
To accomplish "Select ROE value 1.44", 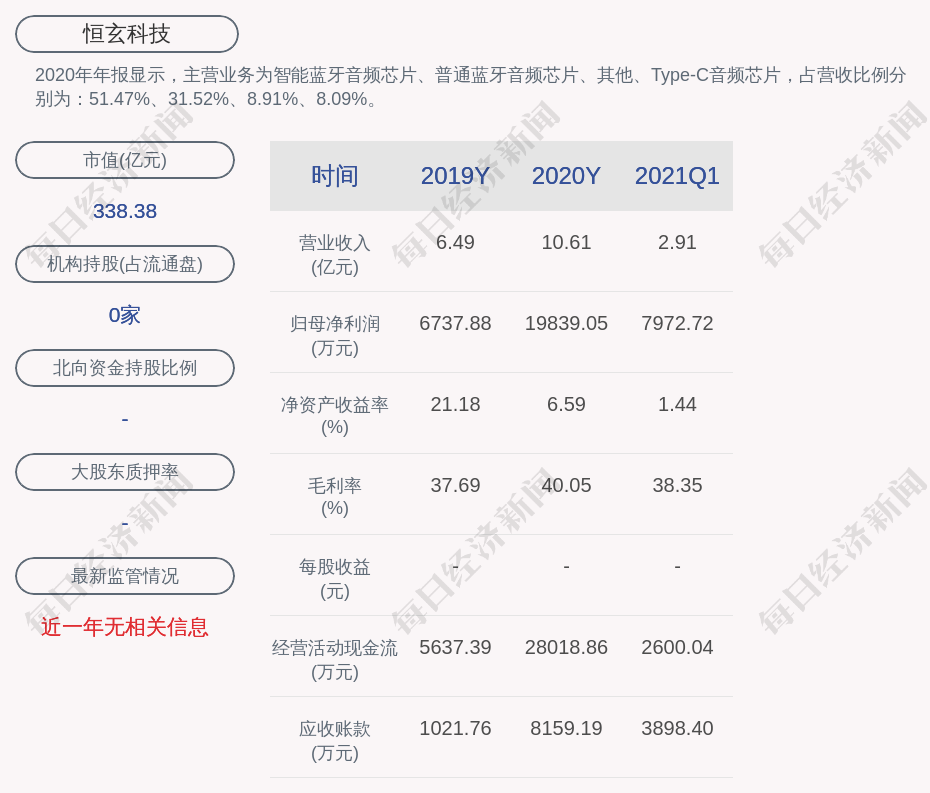I will point(677,405).
